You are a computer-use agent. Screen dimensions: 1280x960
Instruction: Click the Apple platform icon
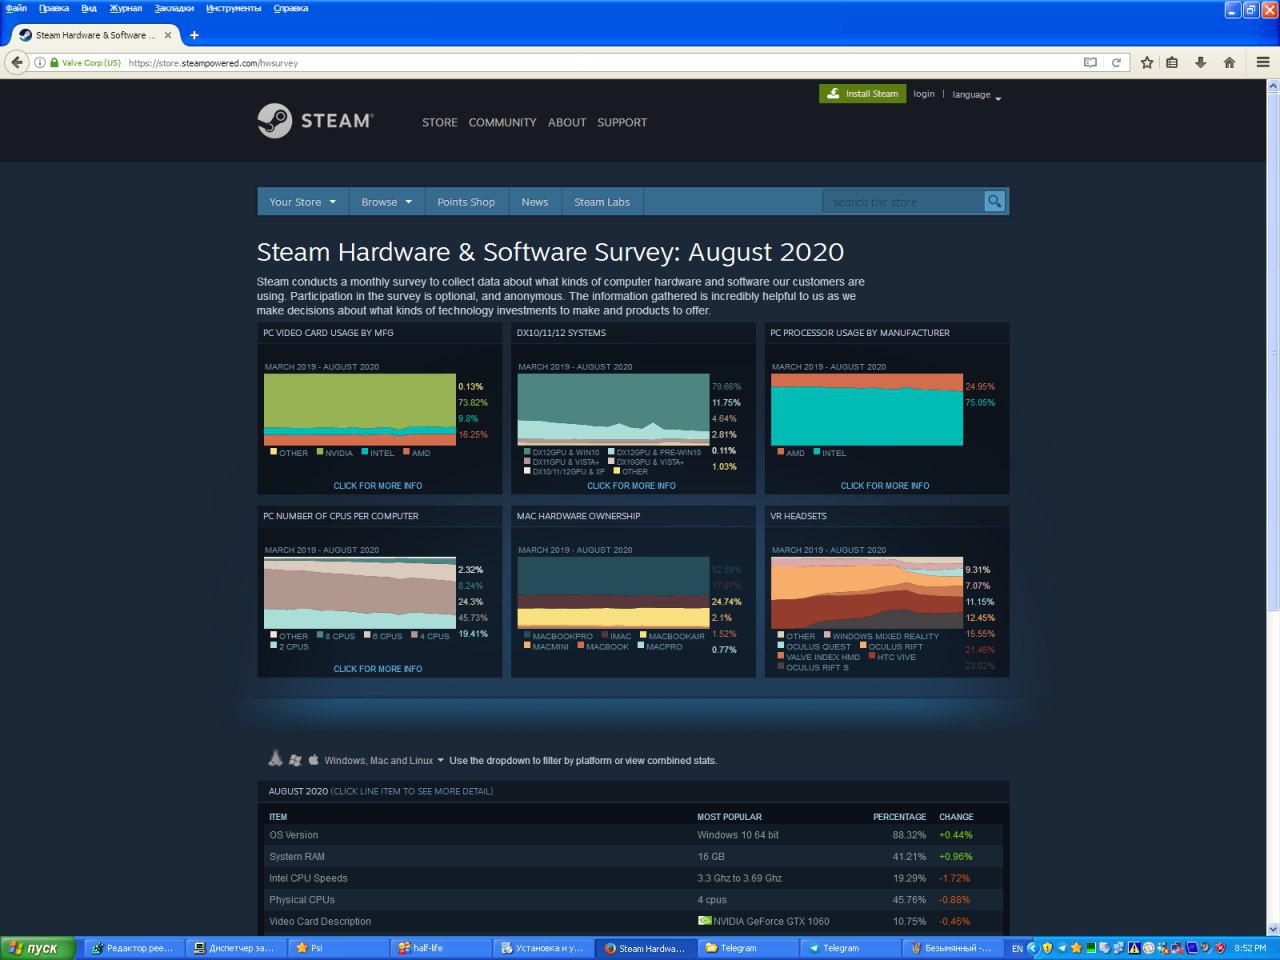pyautogui.click(x=313, y=759)
